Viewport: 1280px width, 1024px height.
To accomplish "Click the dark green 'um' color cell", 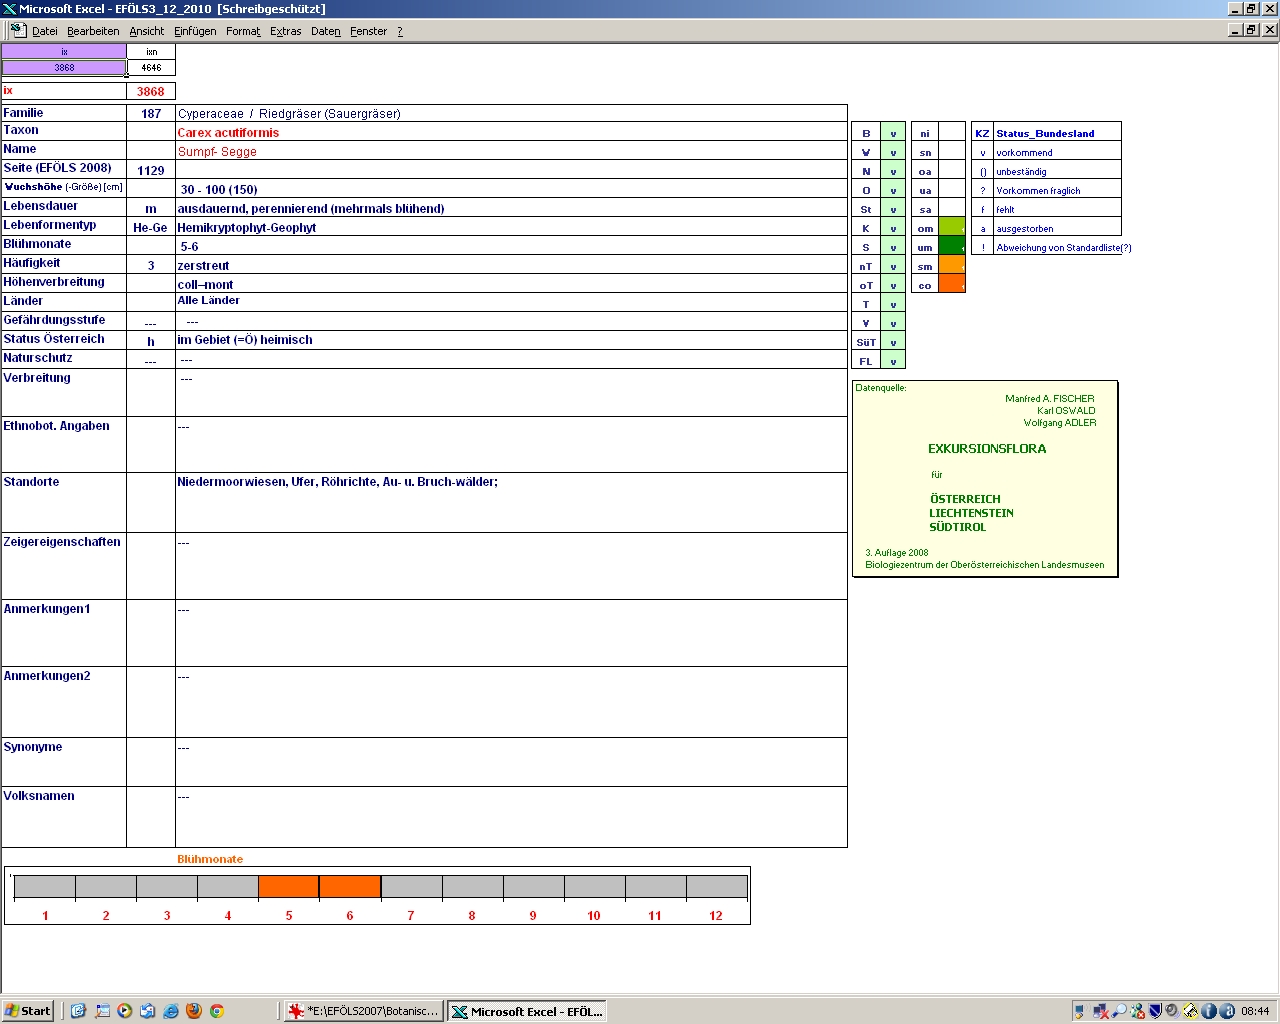I will click(952, 247).
